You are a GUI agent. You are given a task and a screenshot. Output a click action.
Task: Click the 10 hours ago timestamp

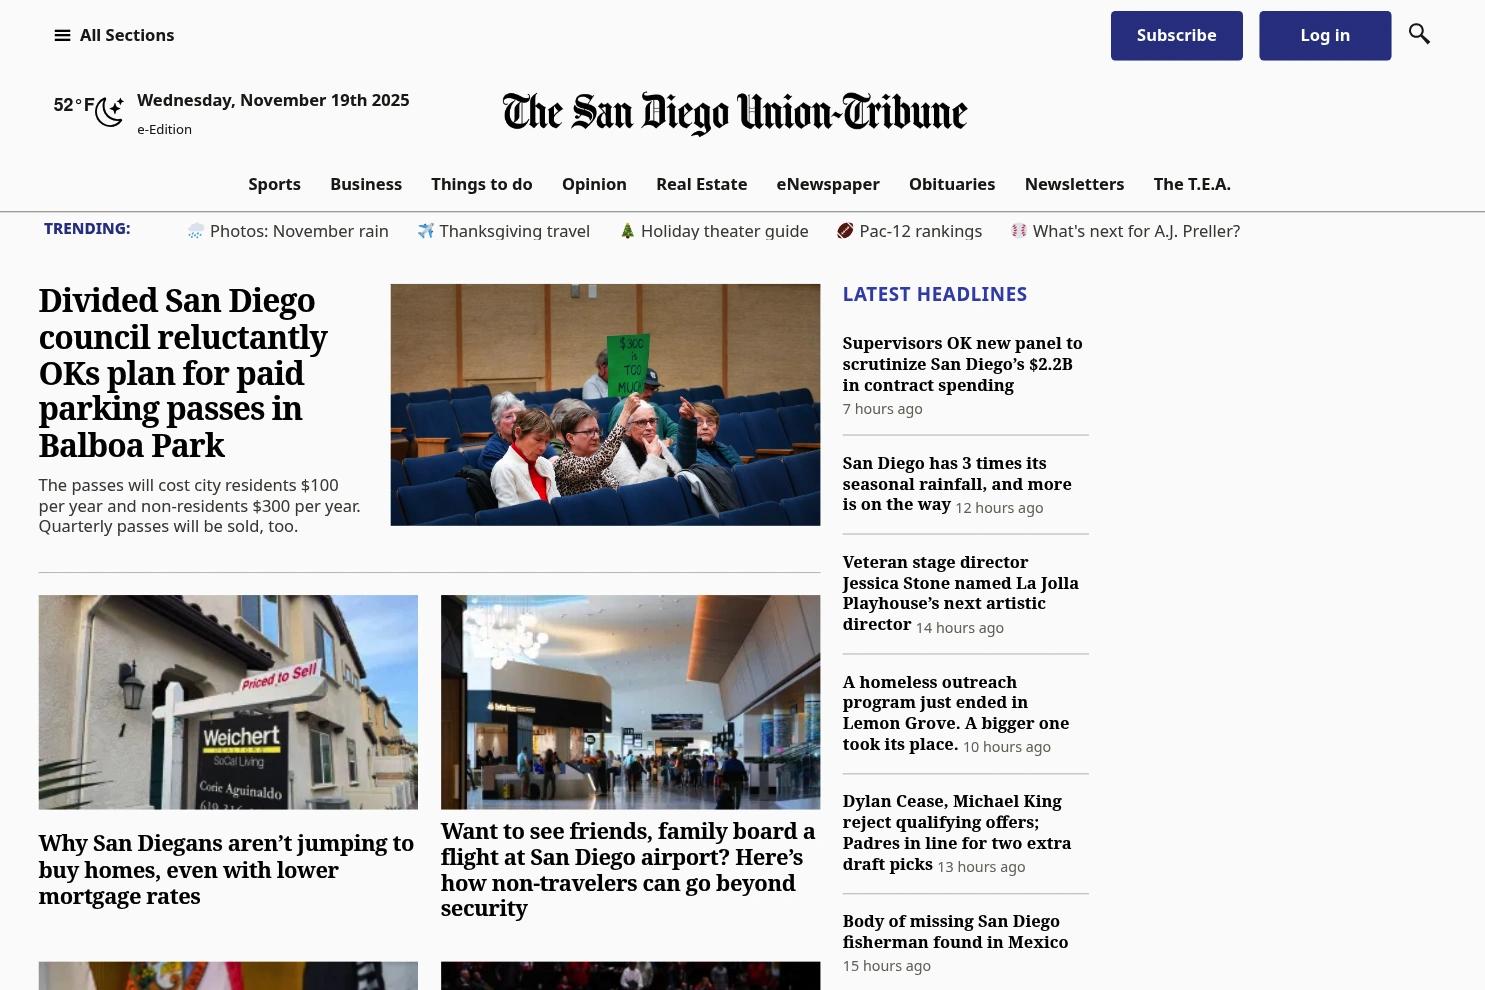[1007, 747]
